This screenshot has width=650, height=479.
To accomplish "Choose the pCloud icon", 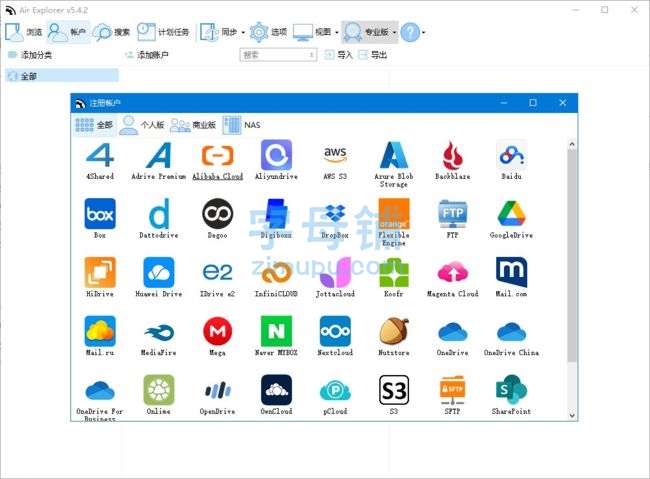I will pyautogui.click(x=335, y=391).
